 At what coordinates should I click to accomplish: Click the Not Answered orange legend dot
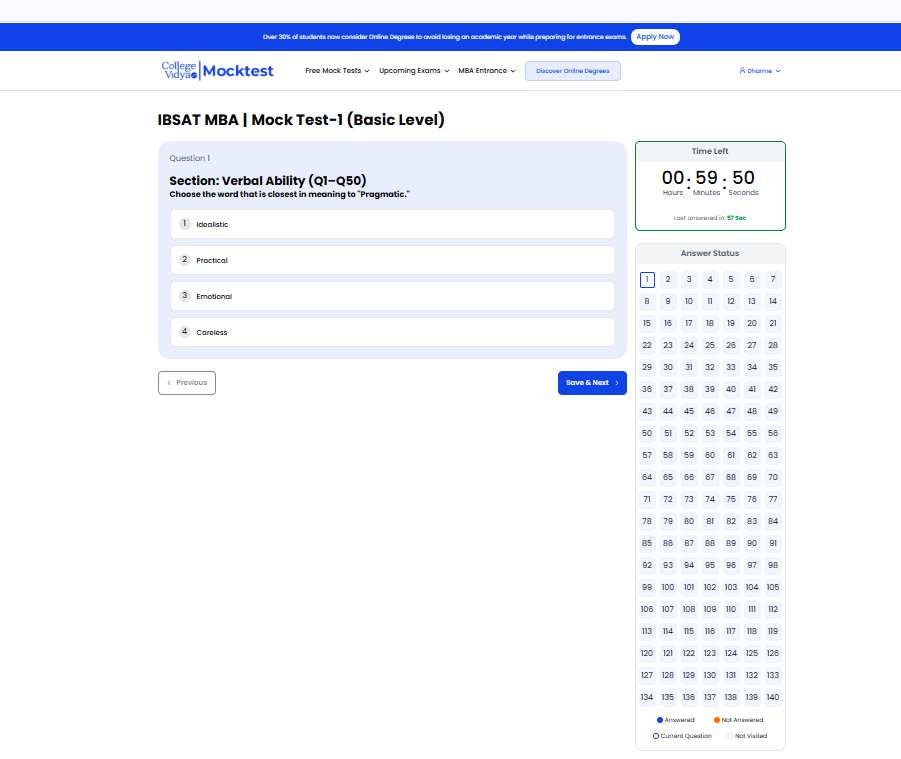[x=717, y=720]
